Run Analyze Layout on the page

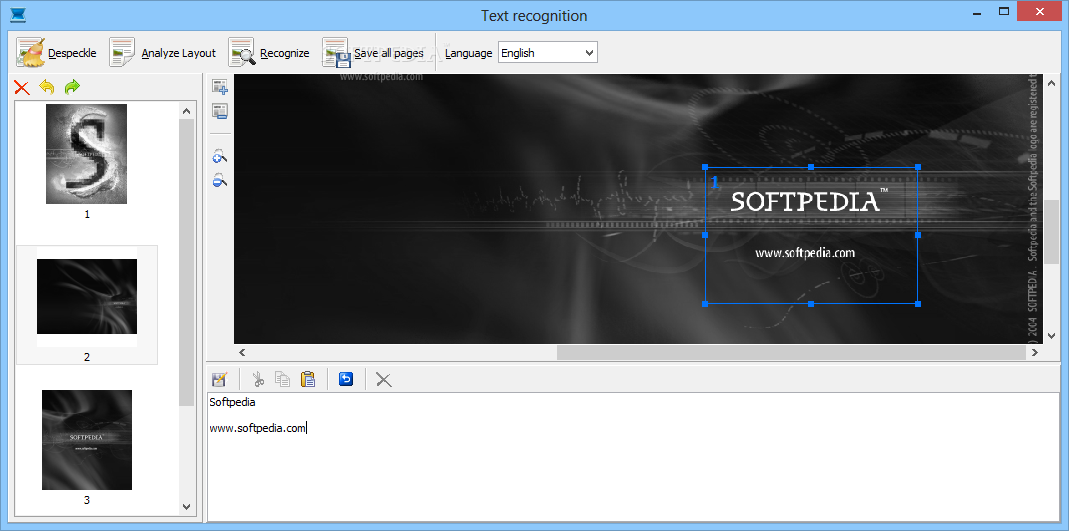pyautogui.click(x=162, y=53)
